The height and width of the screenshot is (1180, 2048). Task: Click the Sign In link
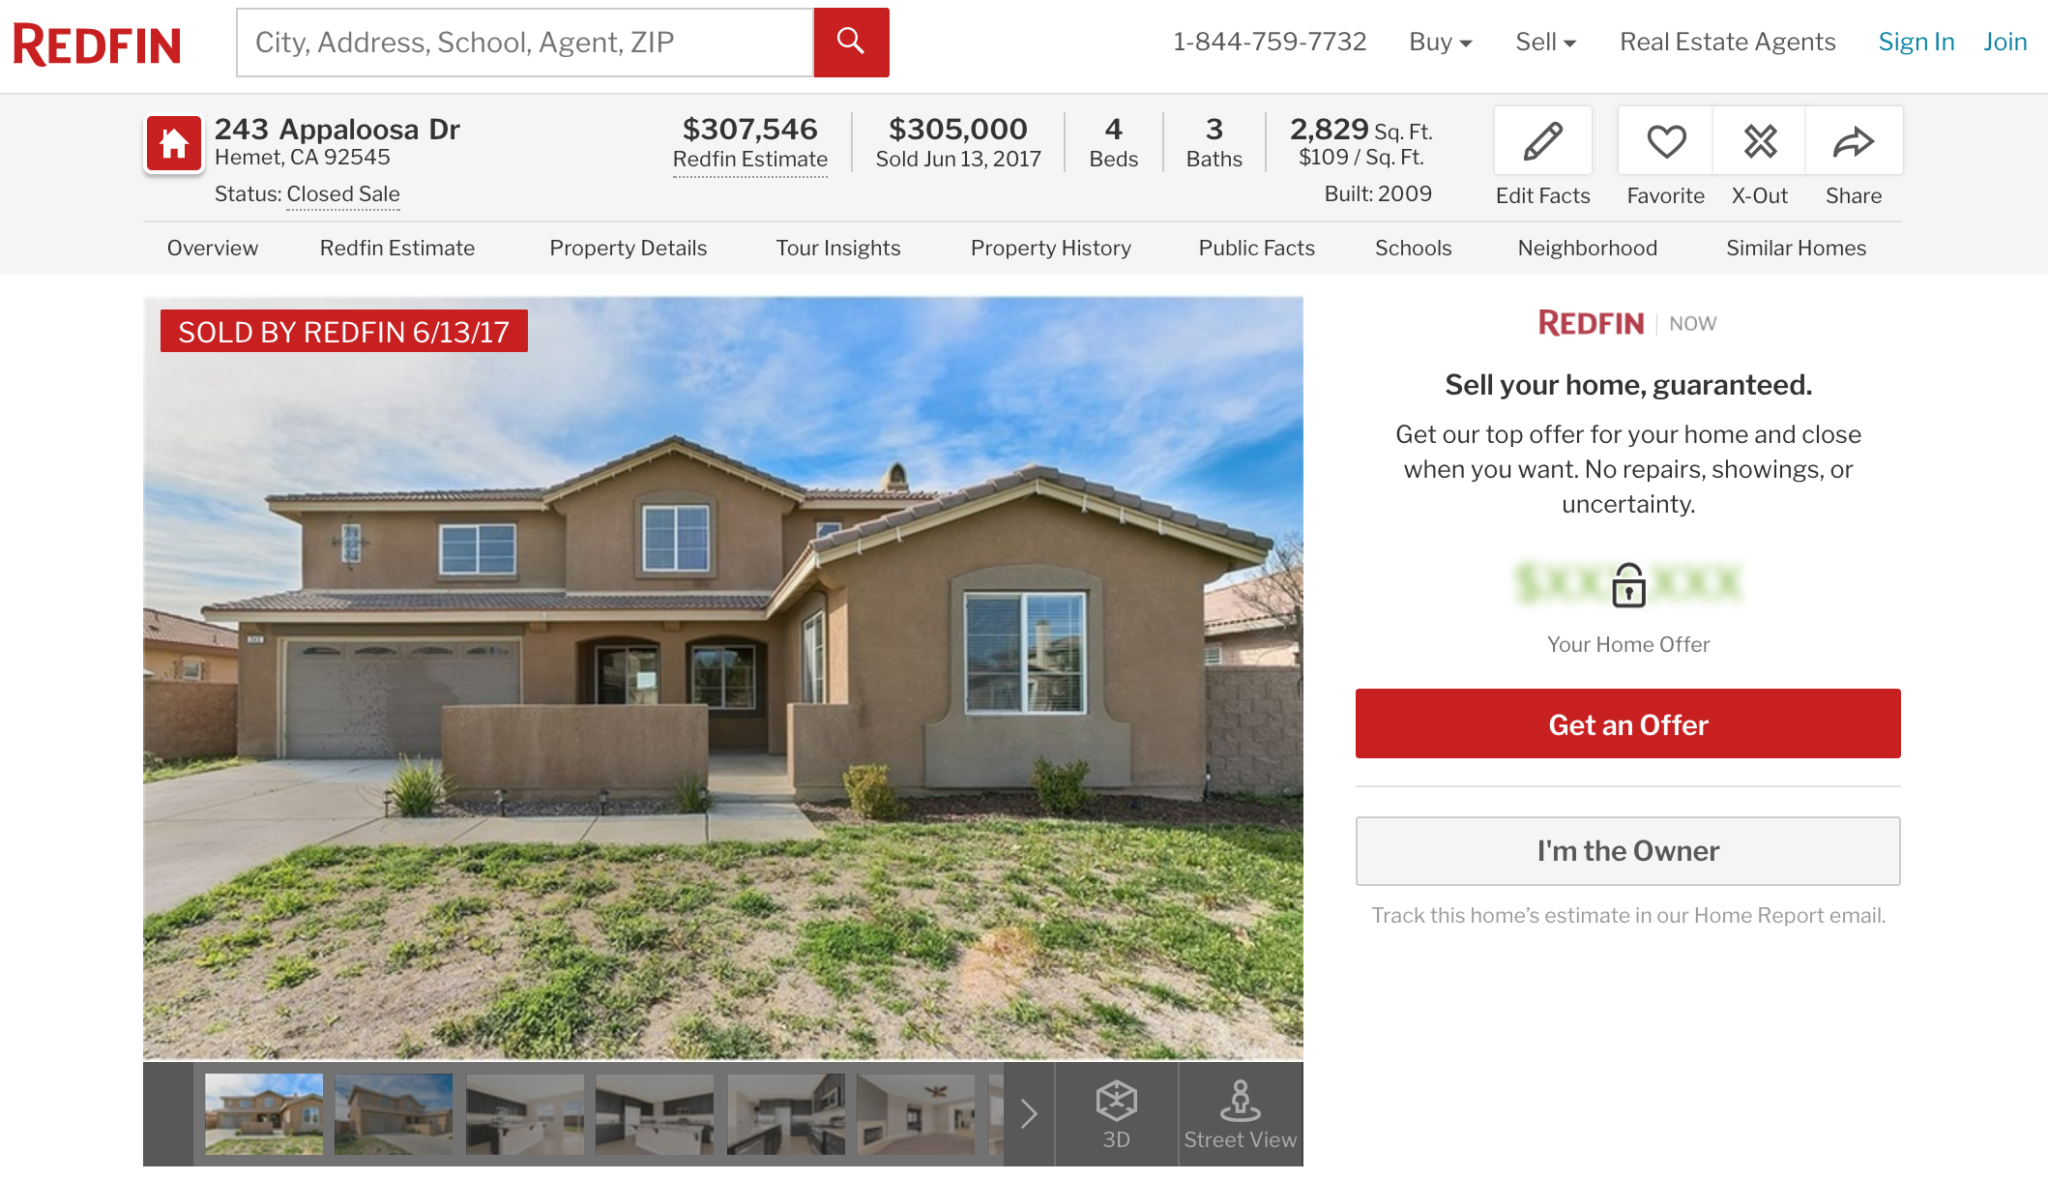1916,39
